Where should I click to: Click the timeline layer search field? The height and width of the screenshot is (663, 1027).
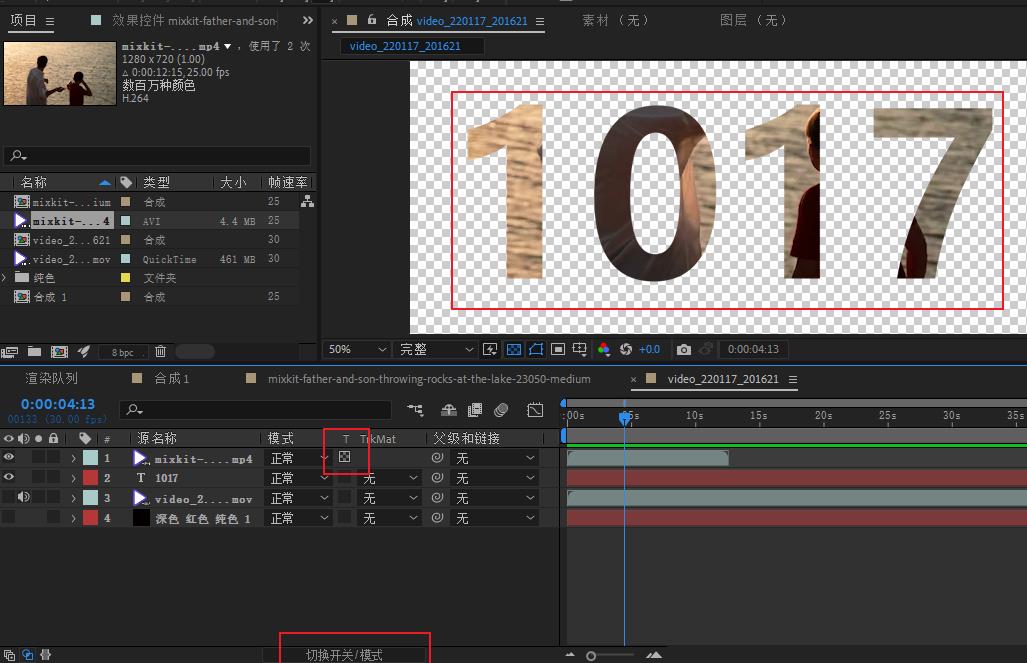tap(255, 409)
